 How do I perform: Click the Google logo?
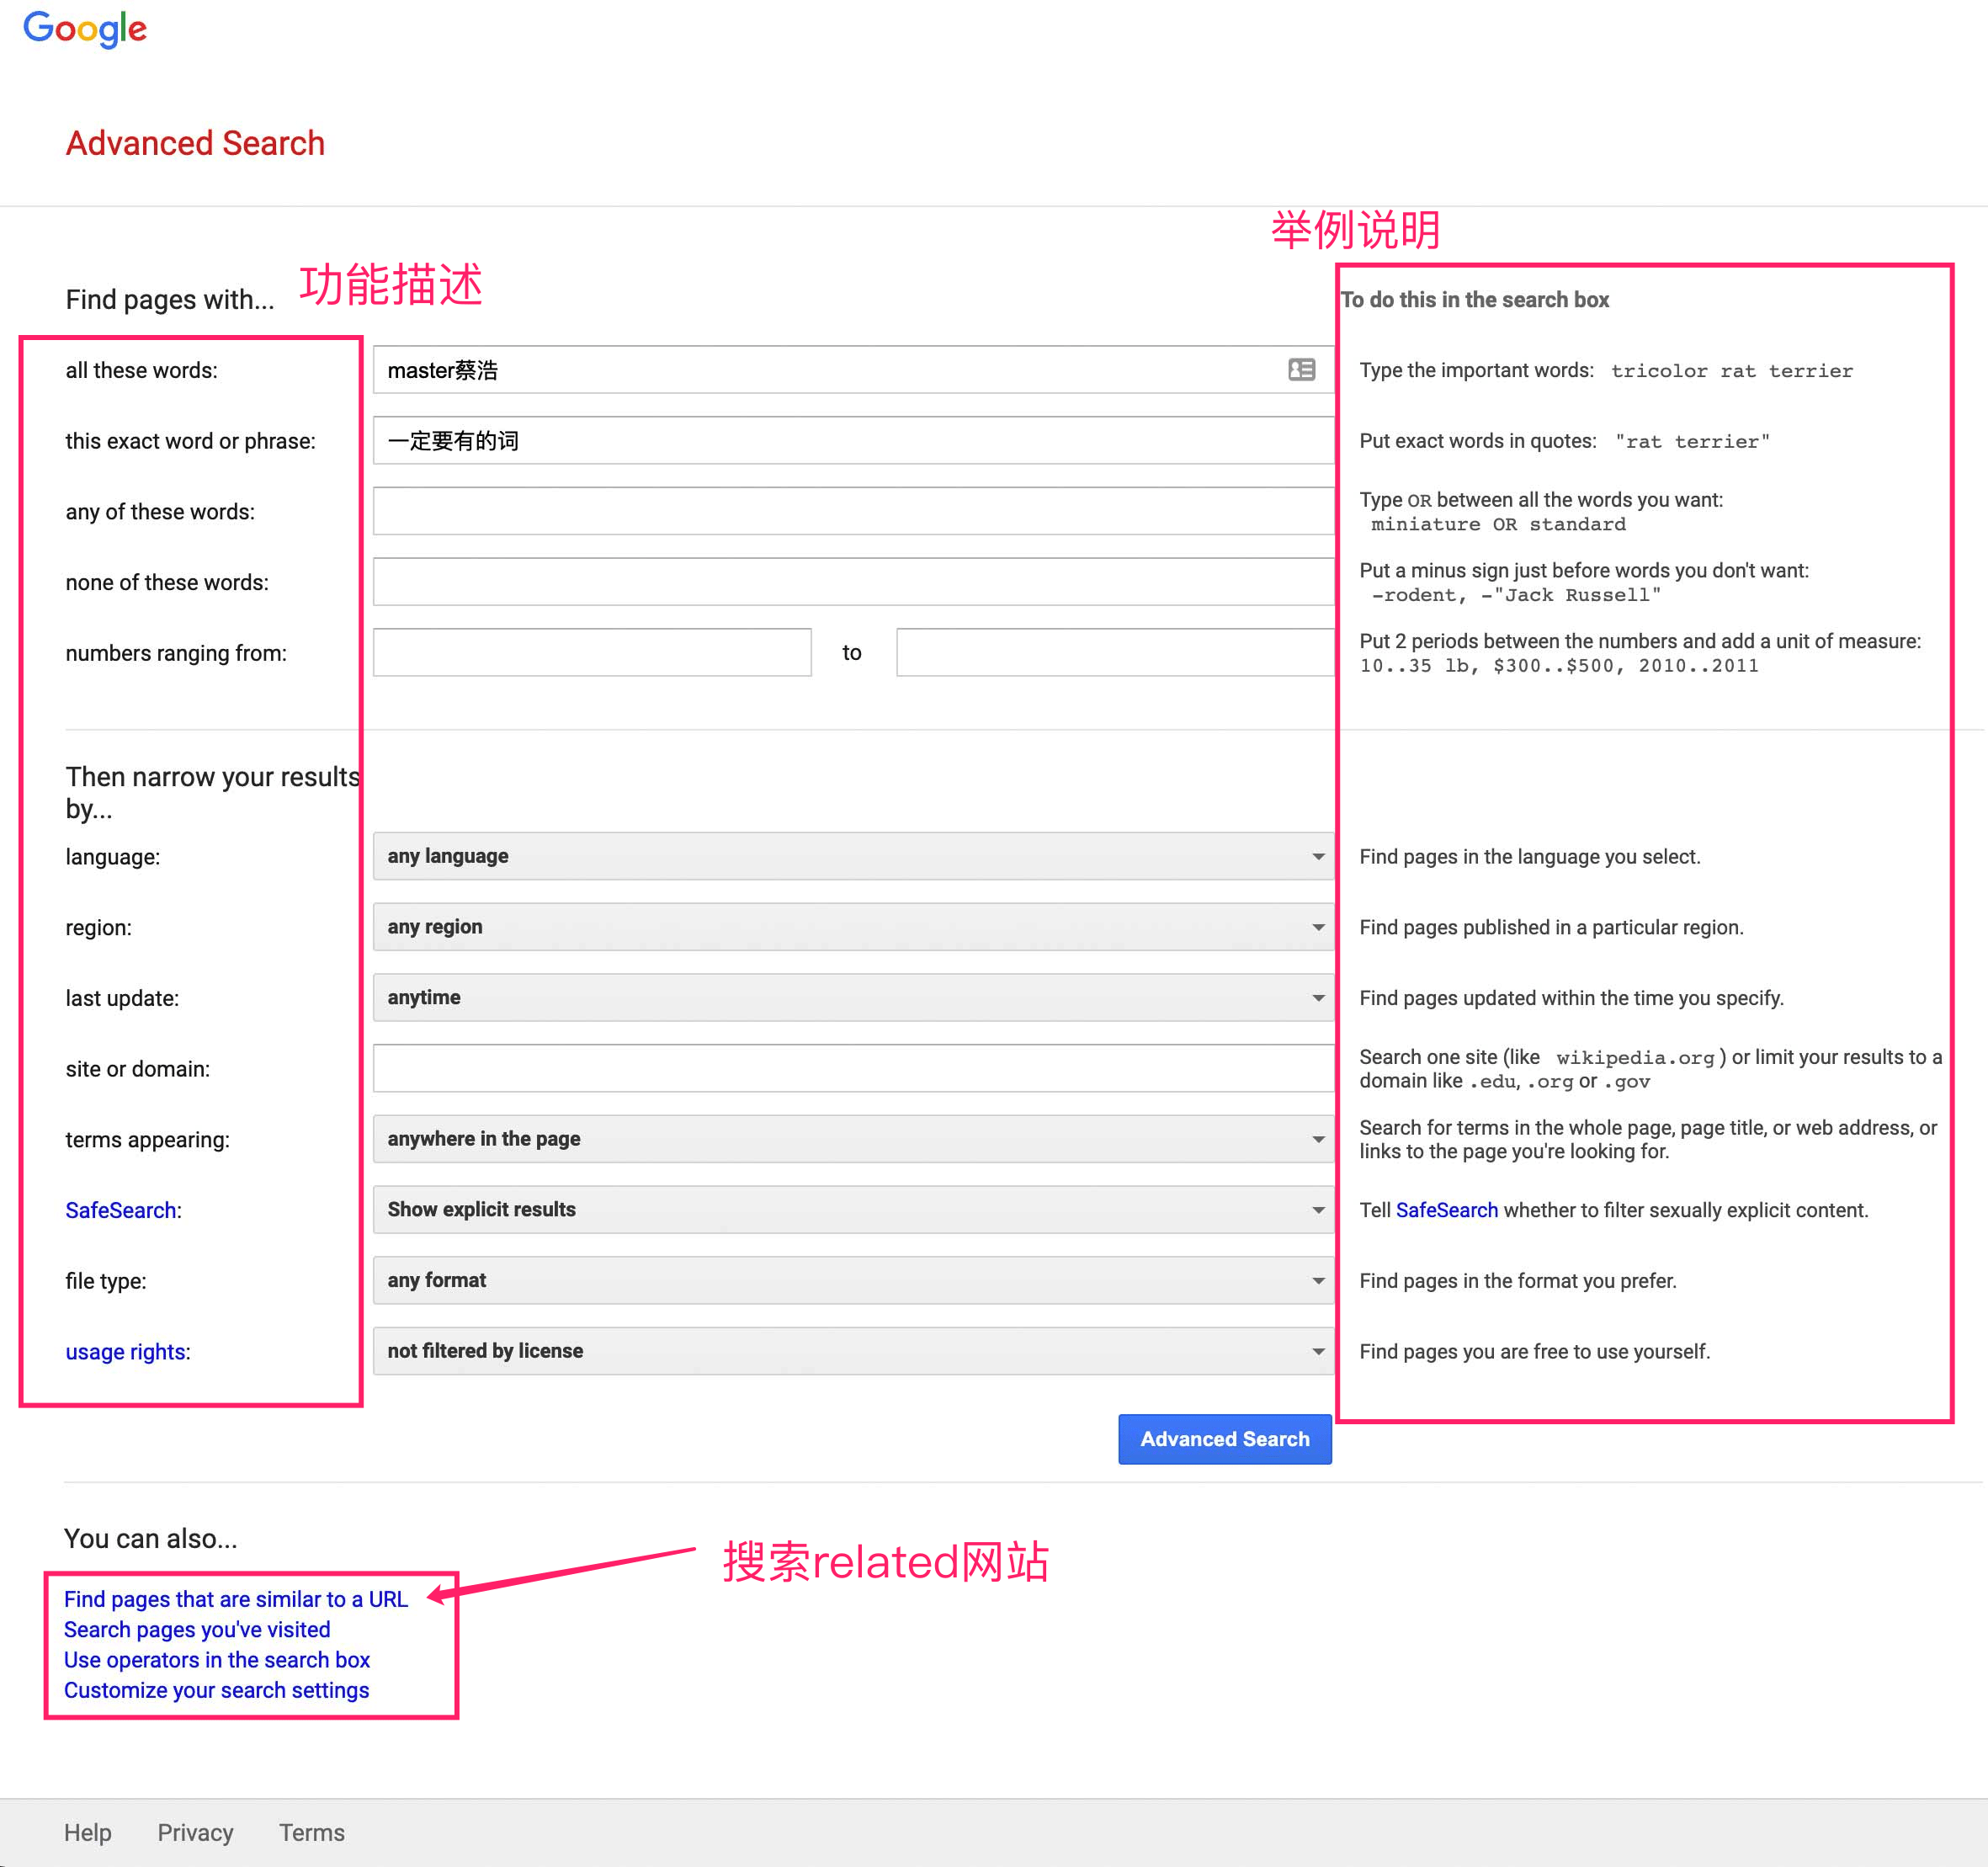coord(85,28)
